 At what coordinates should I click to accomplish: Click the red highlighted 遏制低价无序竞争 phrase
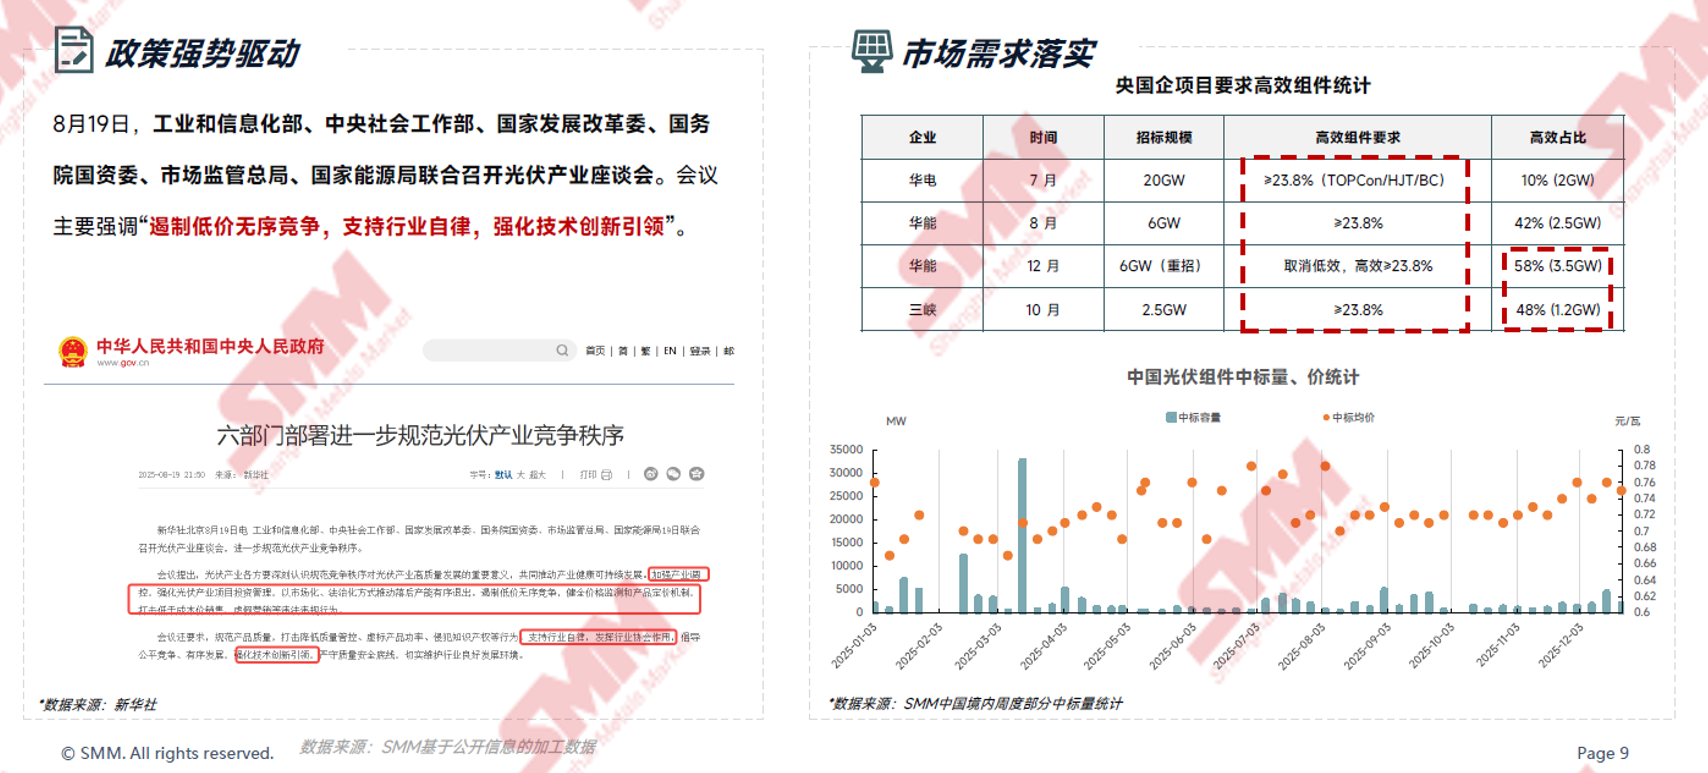coord(235,227)
